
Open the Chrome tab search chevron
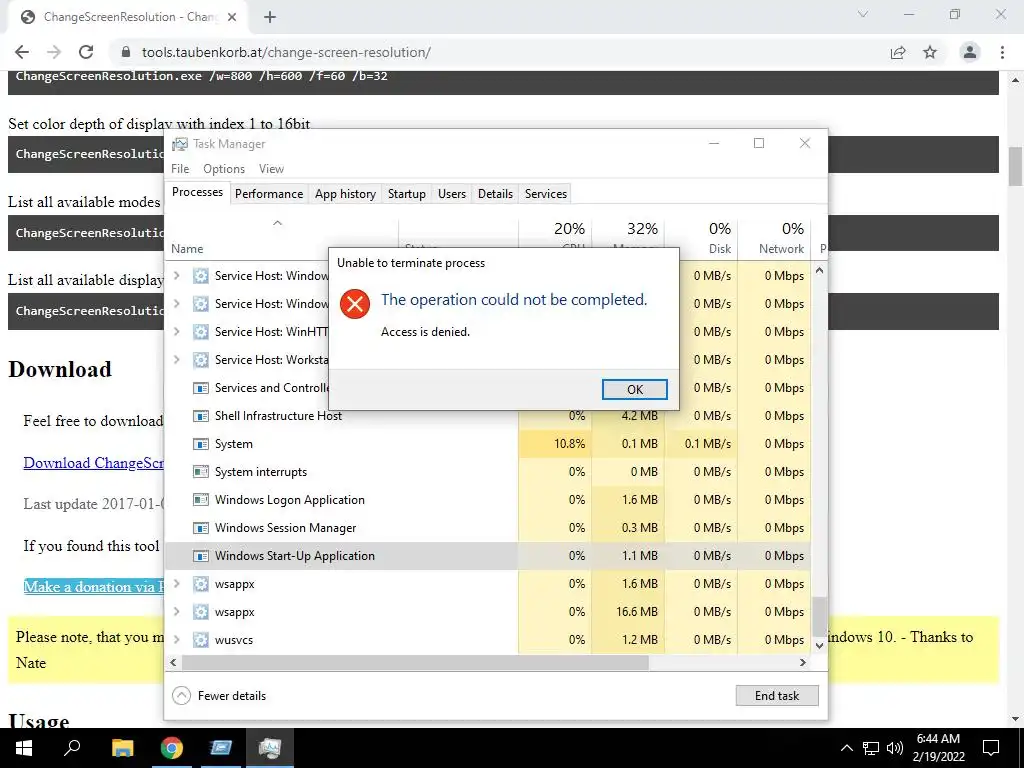(x=863, y=14)
